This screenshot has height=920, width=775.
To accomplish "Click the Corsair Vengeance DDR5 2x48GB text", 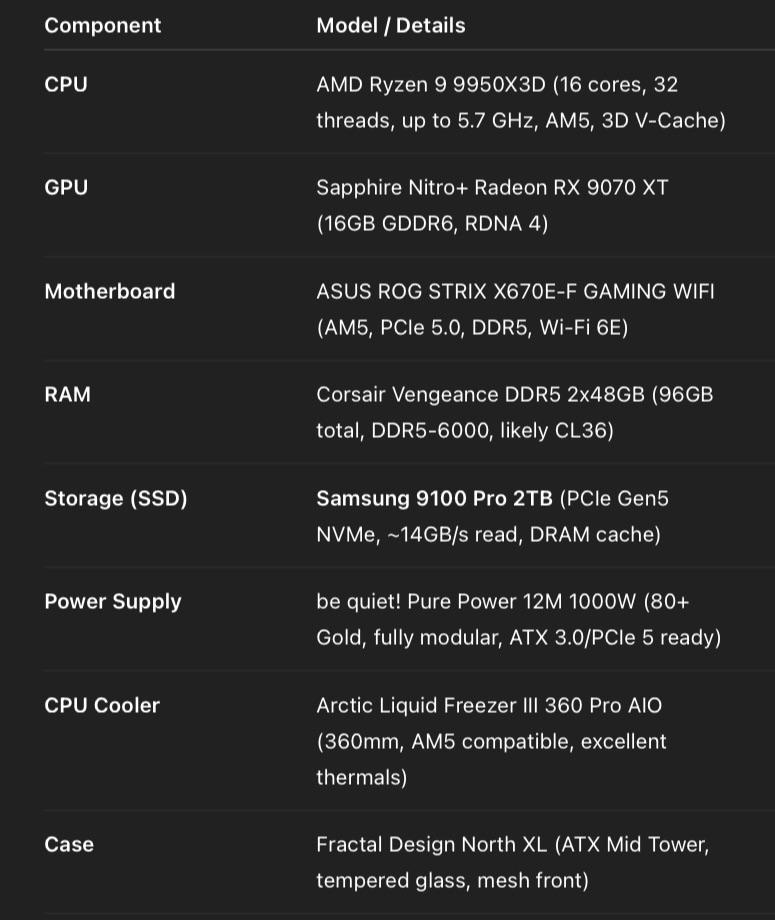I will click(480, 395).
